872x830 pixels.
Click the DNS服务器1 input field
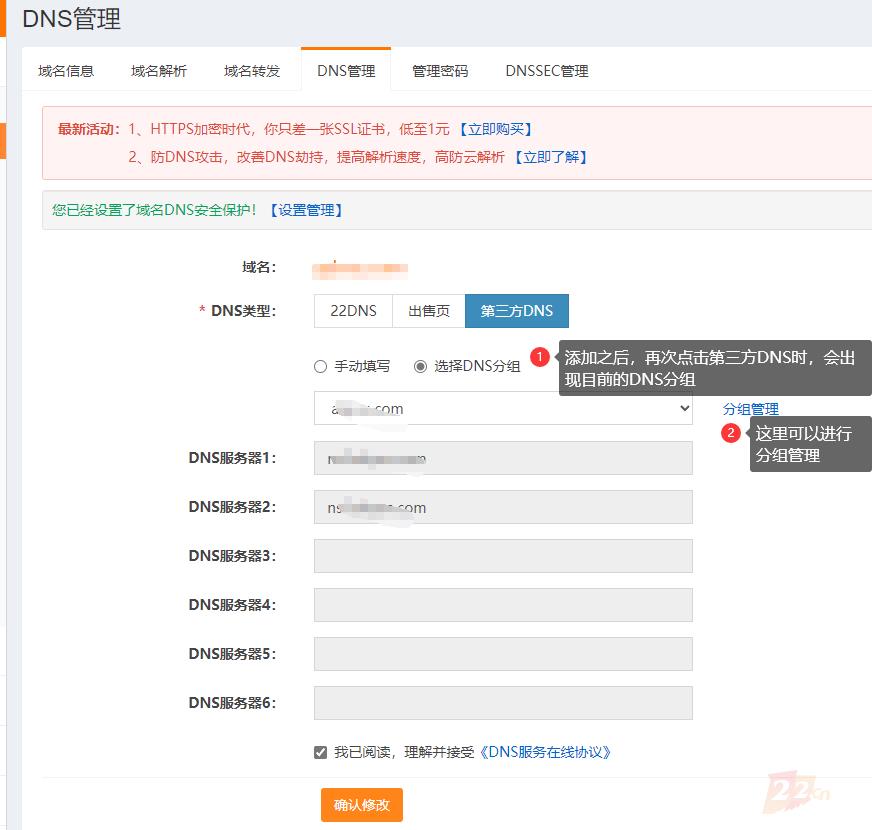(x=502, y=458)
